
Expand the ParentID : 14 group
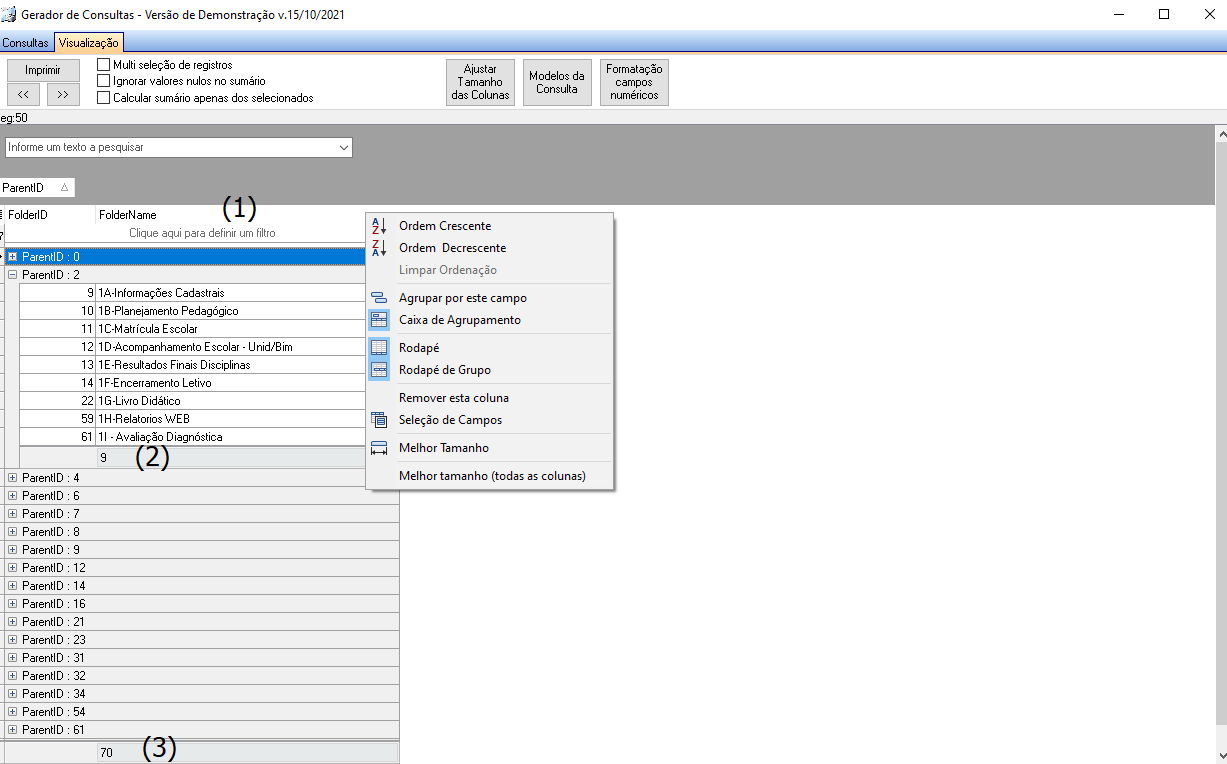point(13,586)
